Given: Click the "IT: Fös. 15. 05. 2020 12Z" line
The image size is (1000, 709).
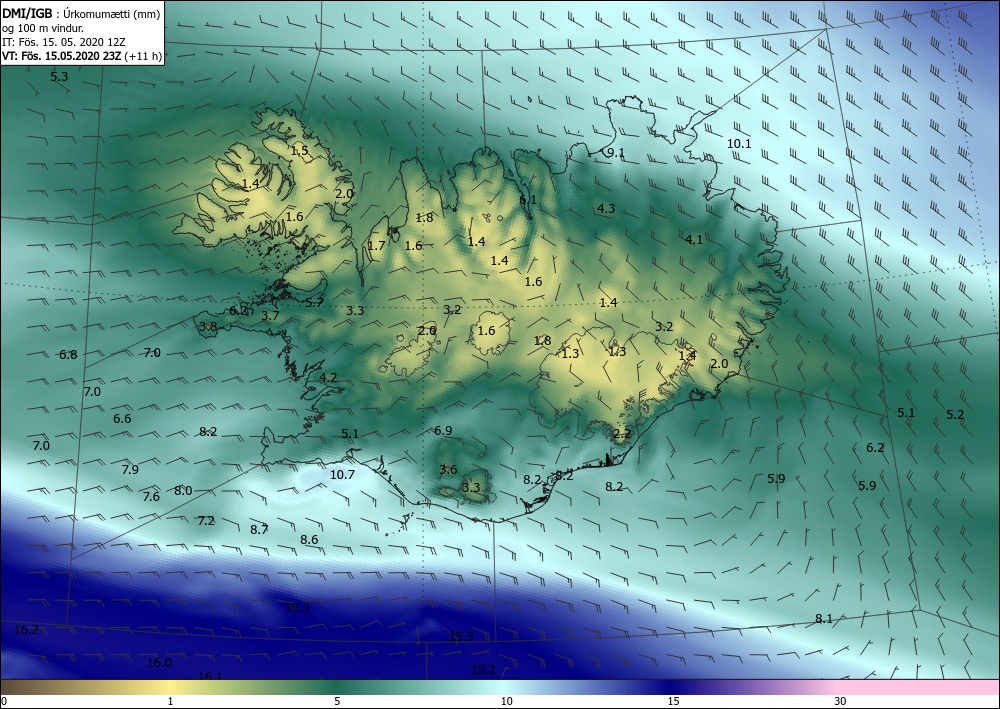Looking at the screenshot, I should tap(64, 42).
